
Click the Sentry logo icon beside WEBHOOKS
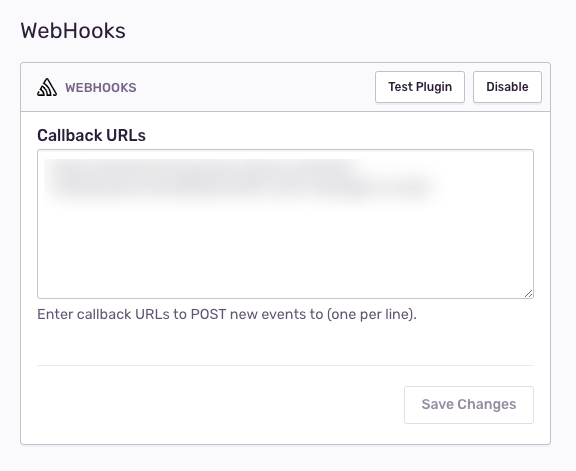(47, 87)
